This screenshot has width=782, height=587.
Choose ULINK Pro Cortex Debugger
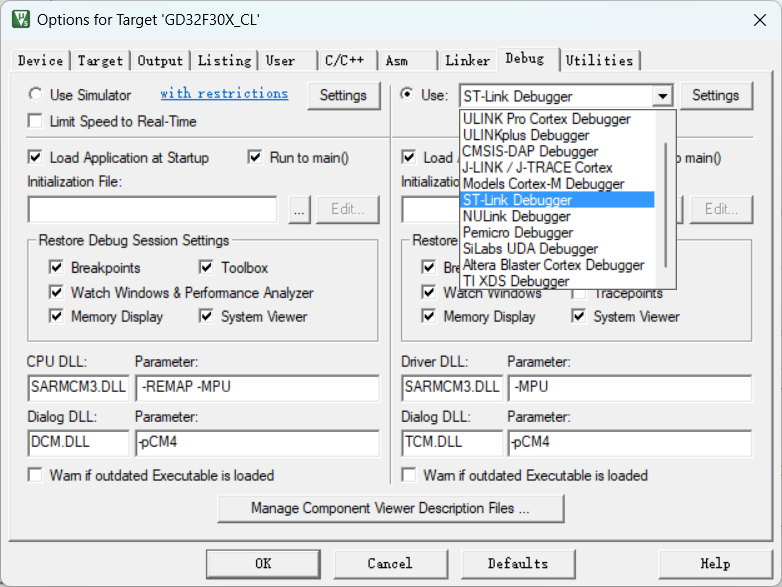pos(558,119)
